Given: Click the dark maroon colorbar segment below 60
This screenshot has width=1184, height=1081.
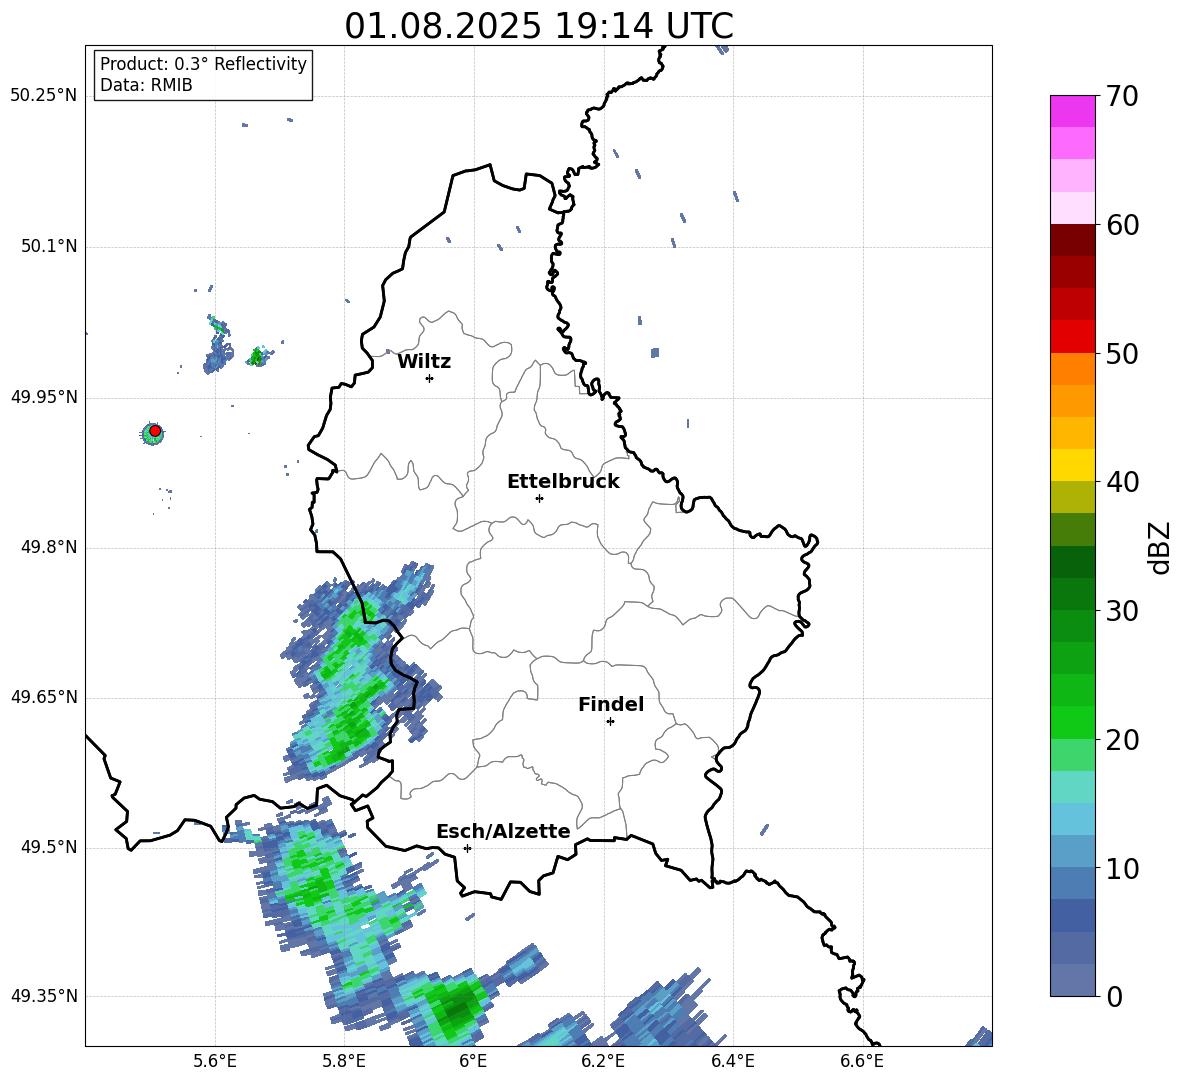Looking at the screenshot, I should click(x=1072, y=240).
